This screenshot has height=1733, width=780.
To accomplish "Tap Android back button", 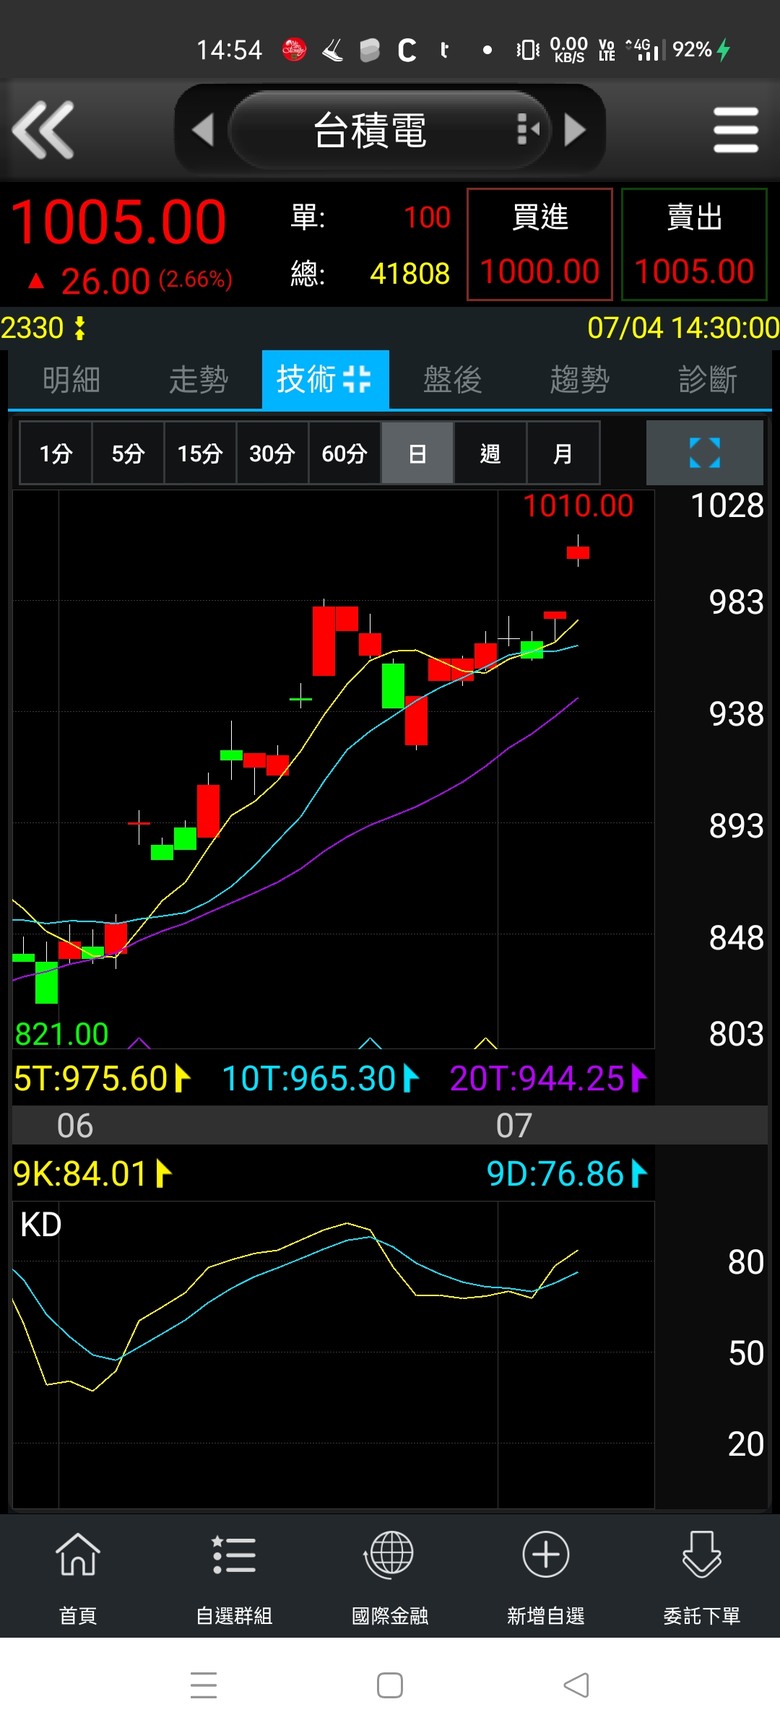I will [576, 1685].
